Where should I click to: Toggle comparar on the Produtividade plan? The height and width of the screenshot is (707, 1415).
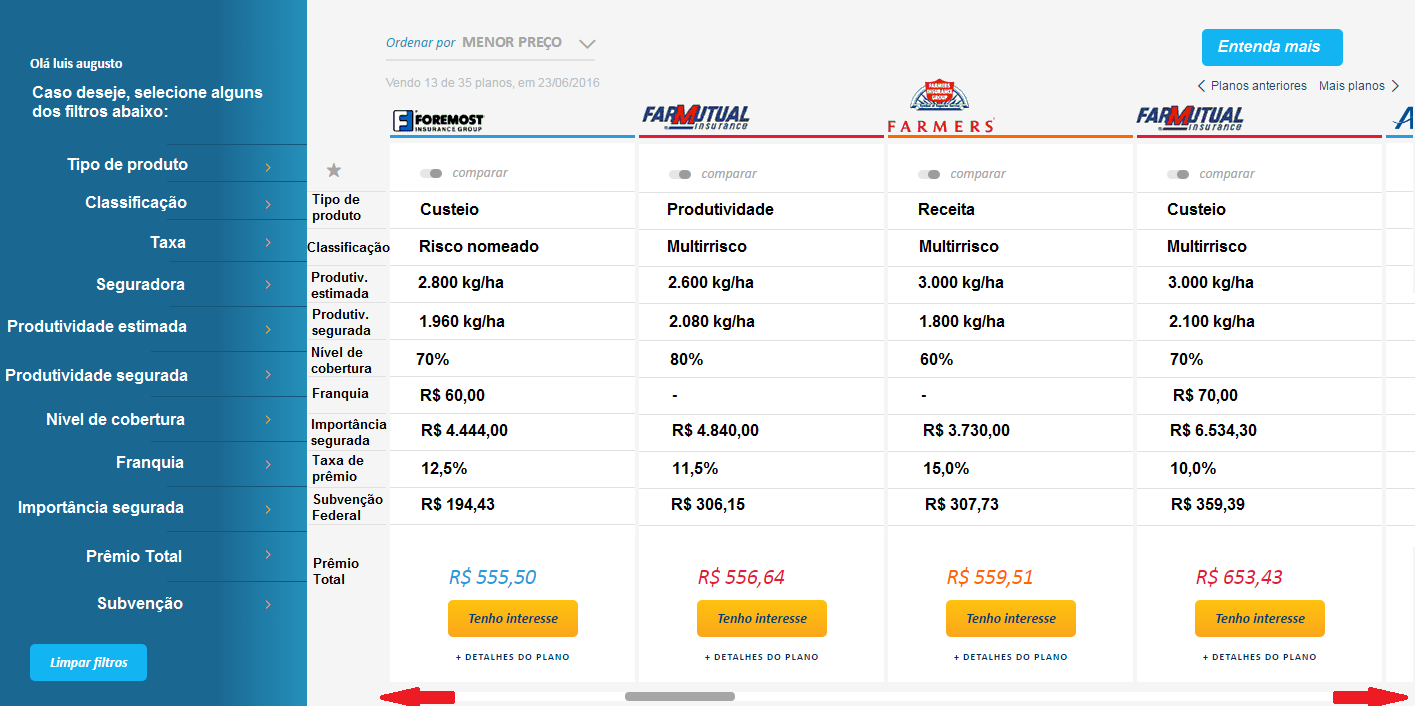(x=680, y=175)
